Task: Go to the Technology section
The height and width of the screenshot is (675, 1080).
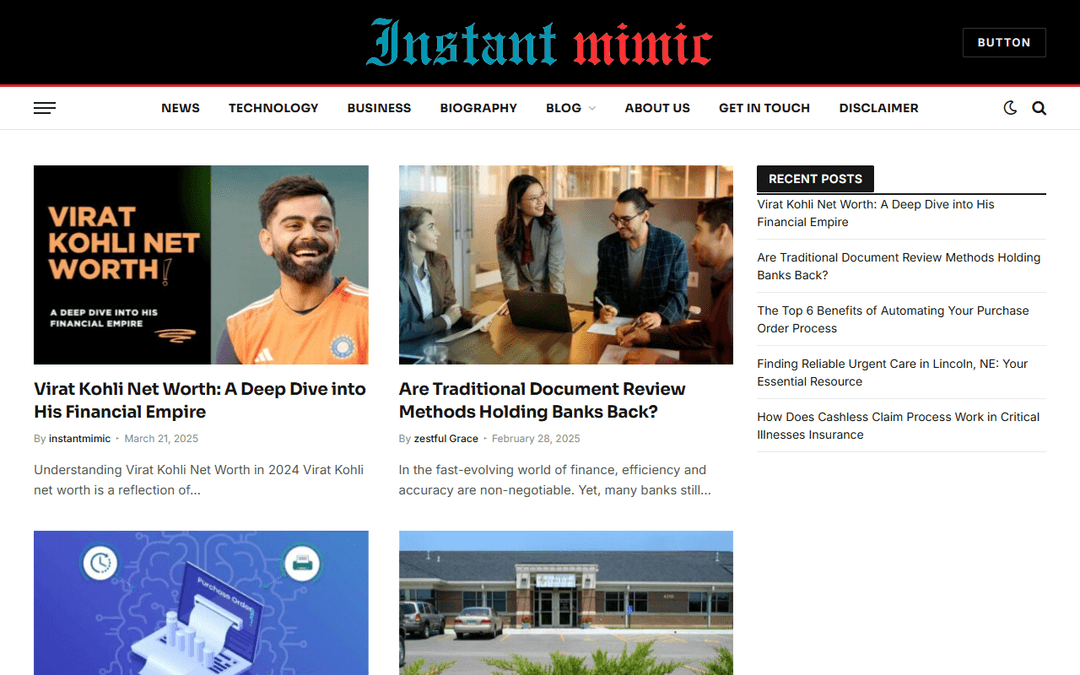Action: (x=273, y=108)
